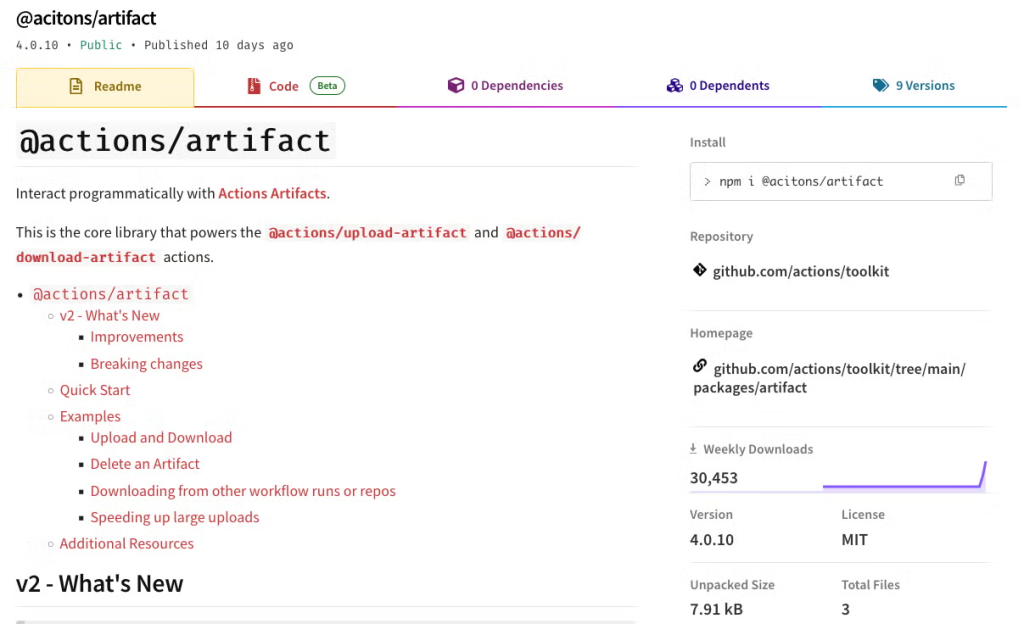Click the Public label under the package name
Viewport: 1024px width, 624px height.
pyautogui.click(x=100, y=44)
